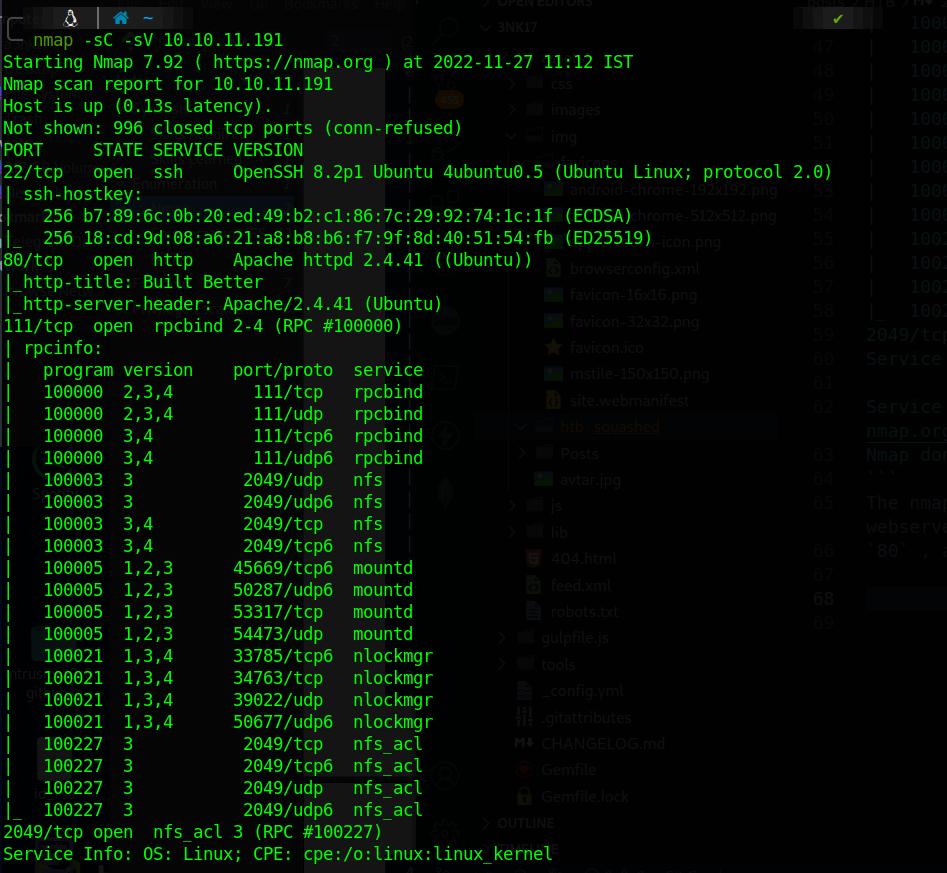Open the site.webmanifest file
Image resolution: width=947 pixels, height=873 pixels.
click(617, 400)
